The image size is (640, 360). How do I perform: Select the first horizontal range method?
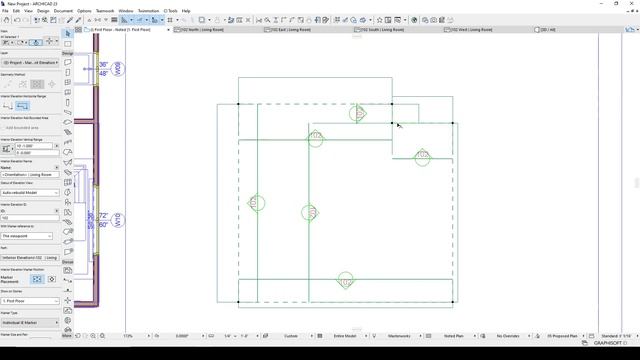(7, 106)
